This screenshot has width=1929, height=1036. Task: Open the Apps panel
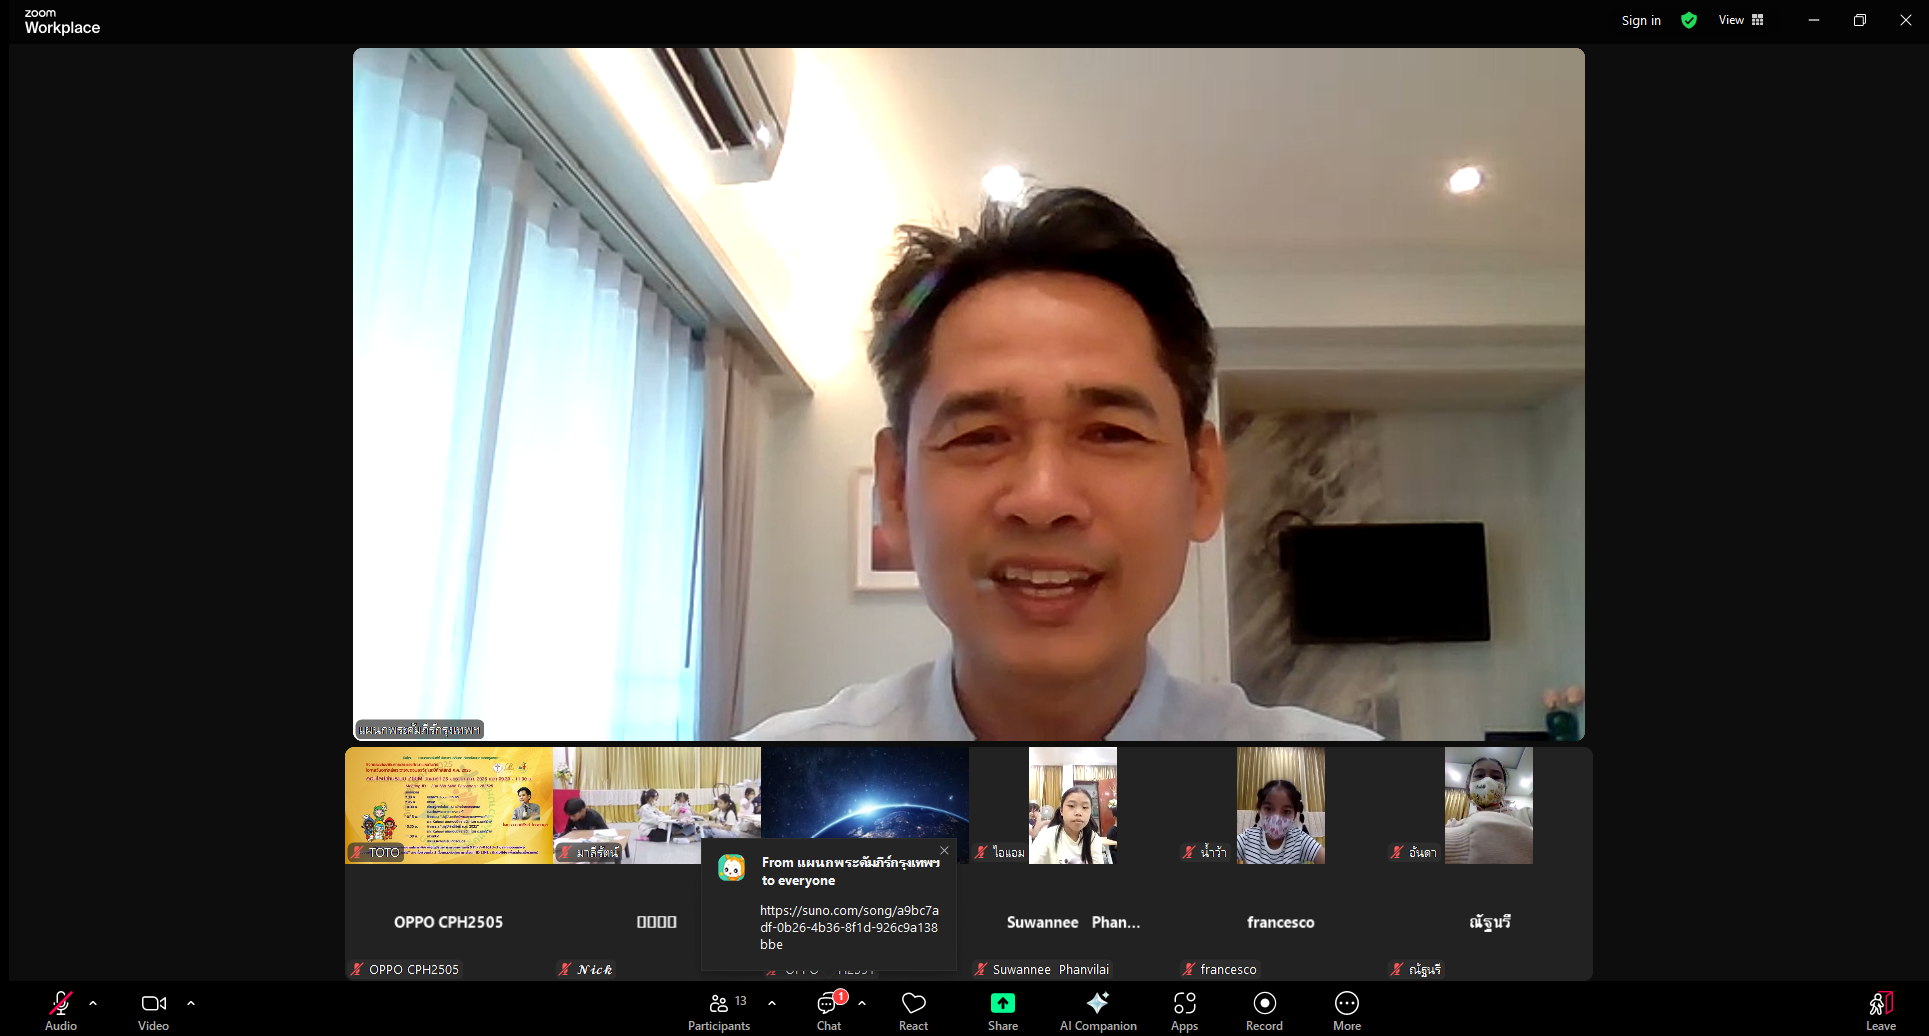pyautogui.click(x=1185, y=1010)
